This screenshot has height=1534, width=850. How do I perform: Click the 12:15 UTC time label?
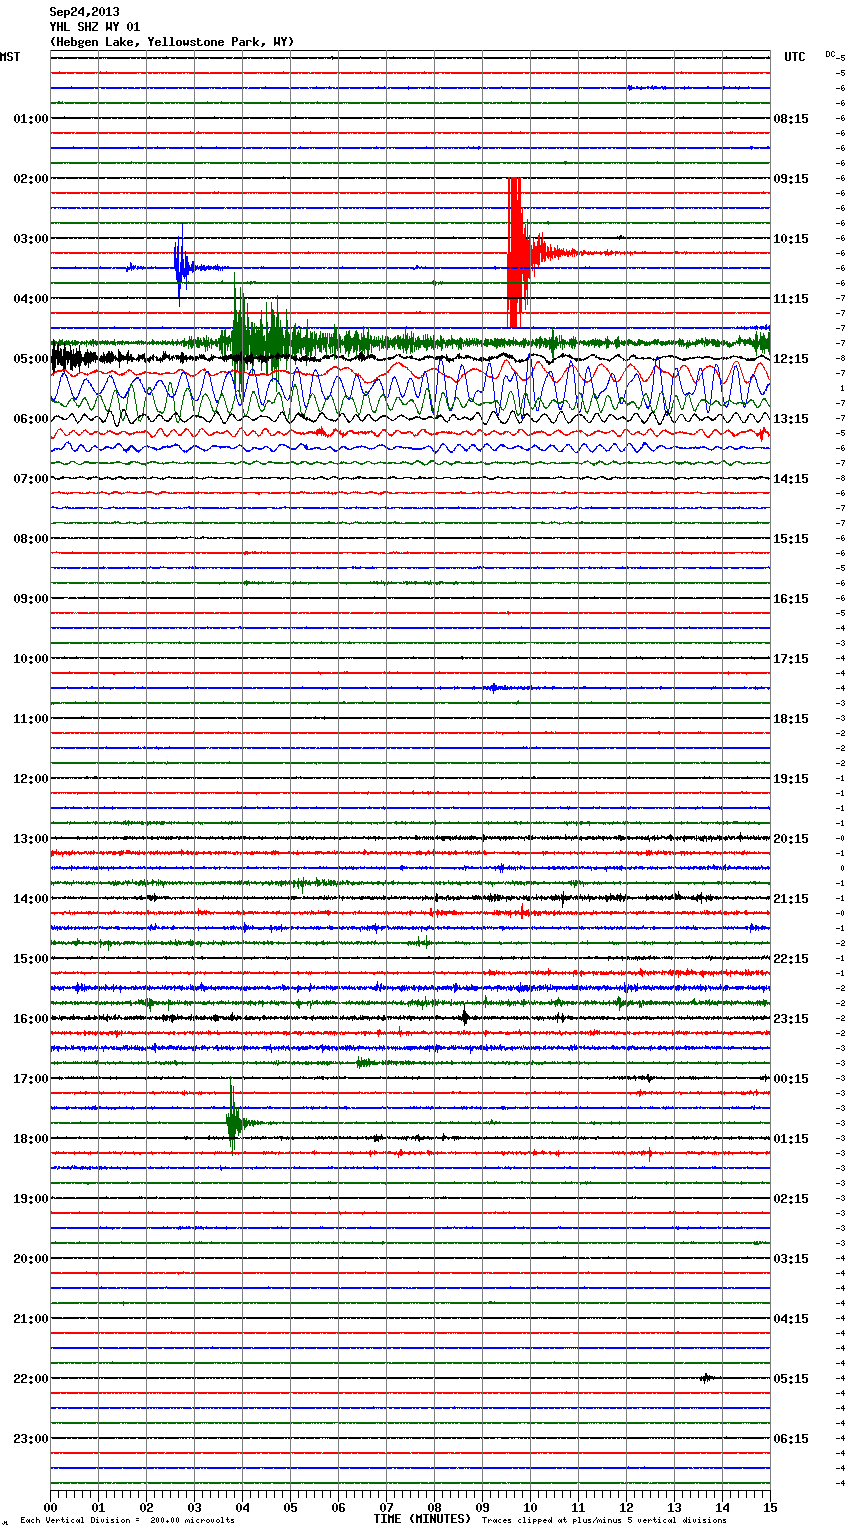tap(791, 359)
